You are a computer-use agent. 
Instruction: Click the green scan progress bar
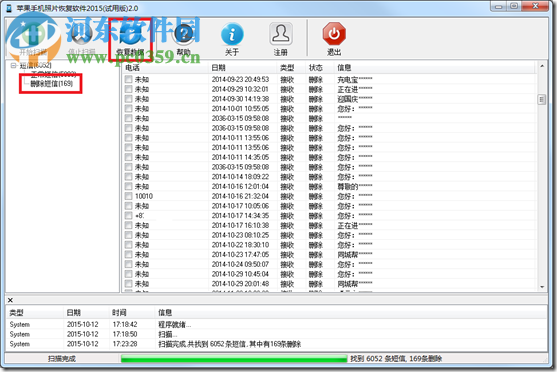234,358
